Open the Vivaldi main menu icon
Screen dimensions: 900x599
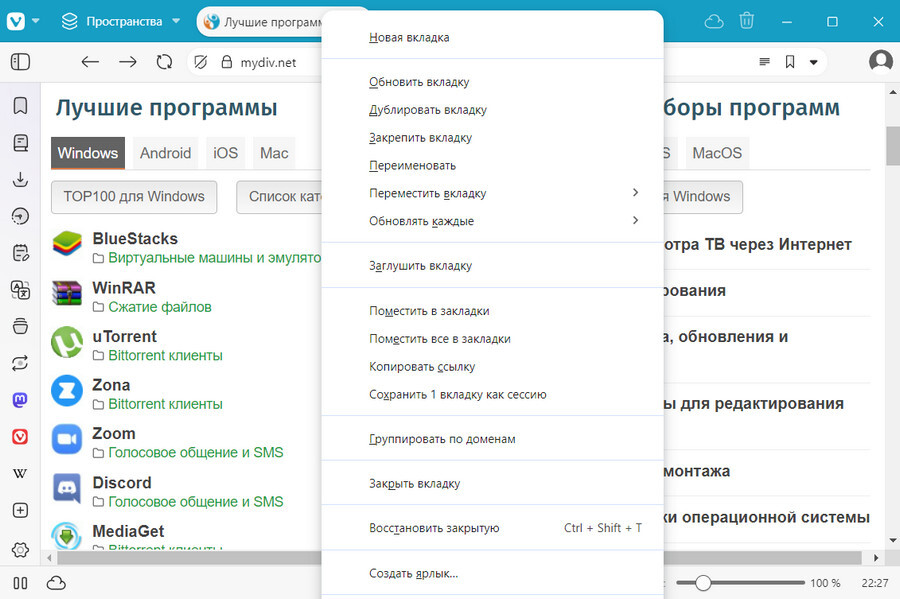click(16, 21)
